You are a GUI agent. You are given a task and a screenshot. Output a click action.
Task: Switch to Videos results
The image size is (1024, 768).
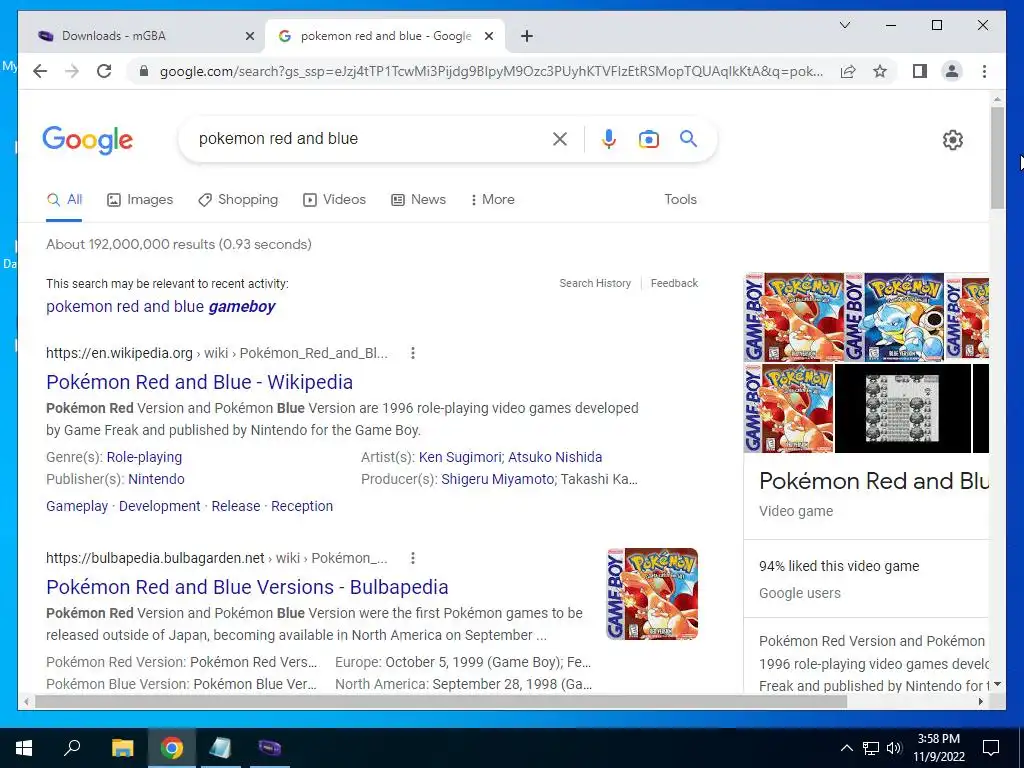(x=334, y=200)
